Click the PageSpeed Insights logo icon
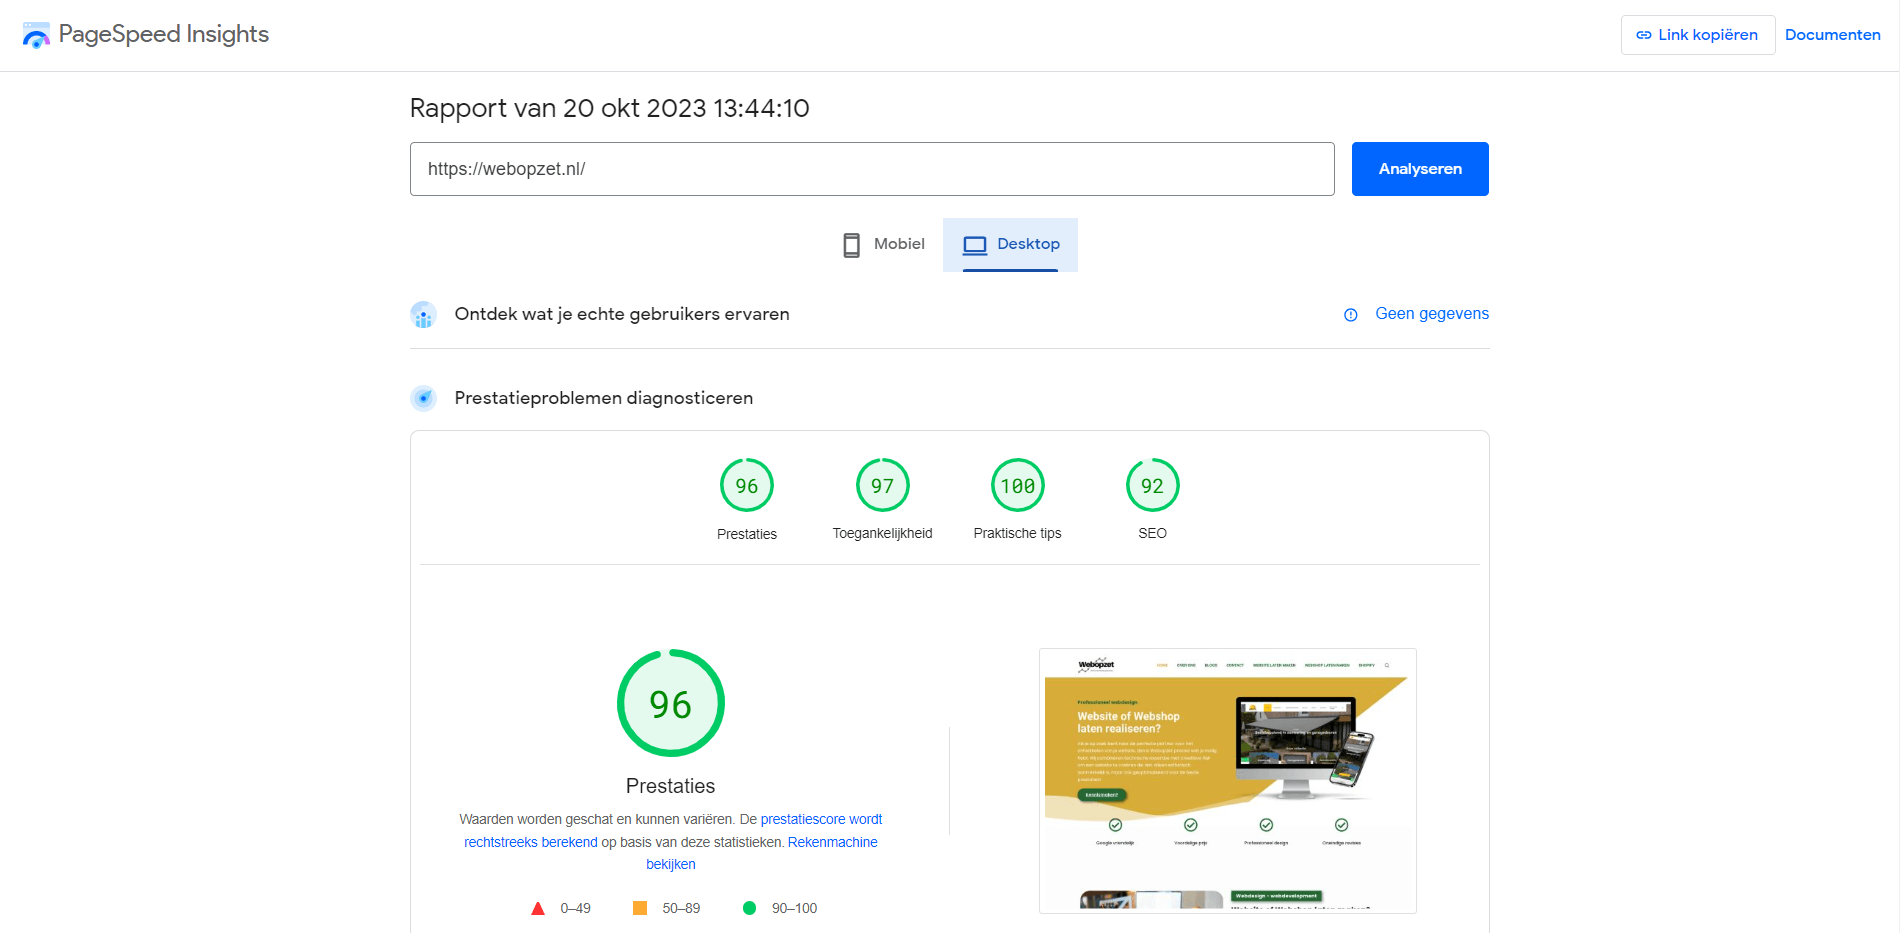 coord(36,36)
